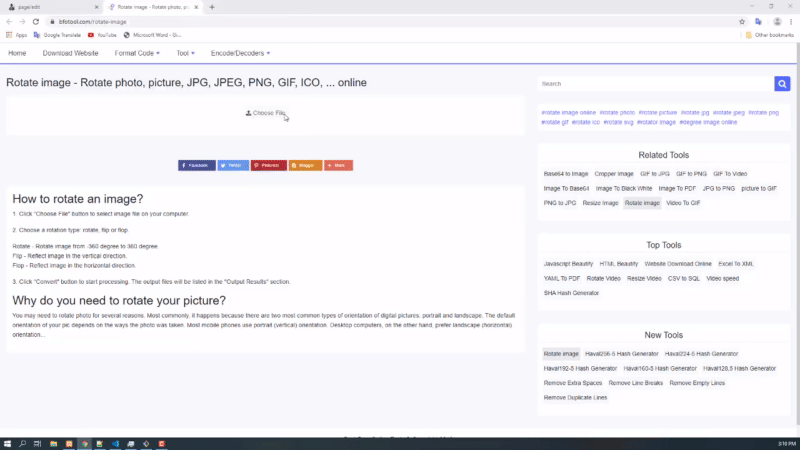Screen dimensions: 800x450
Task: Open Remove Line Breaks tool
Action: (636, 383)
